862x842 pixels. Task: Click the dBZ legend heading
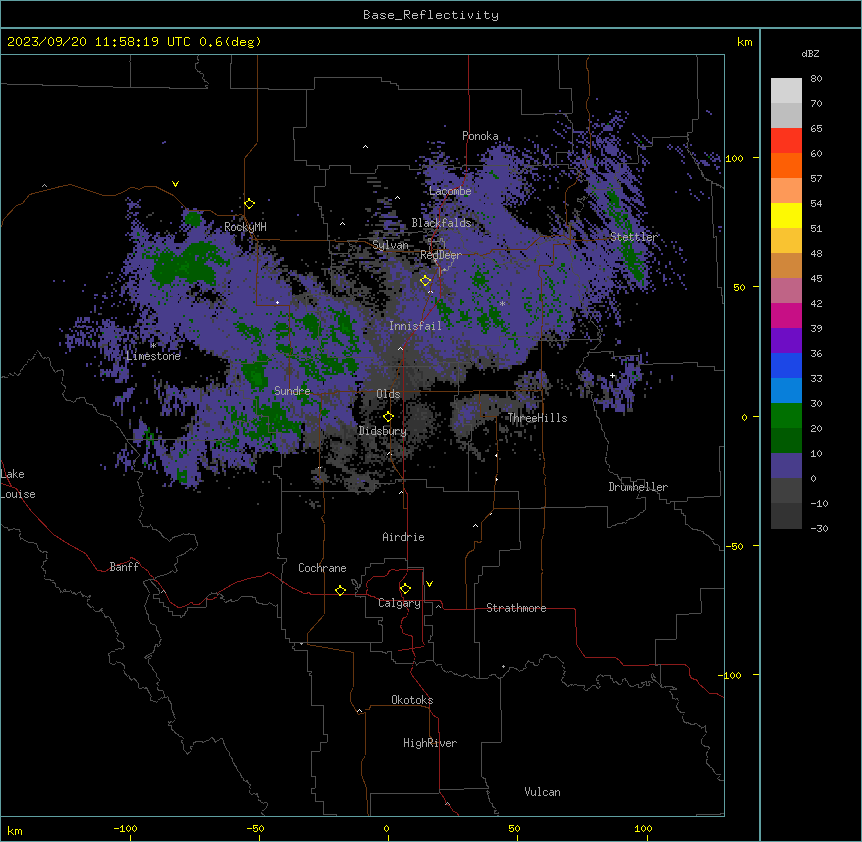click(810, 53)
